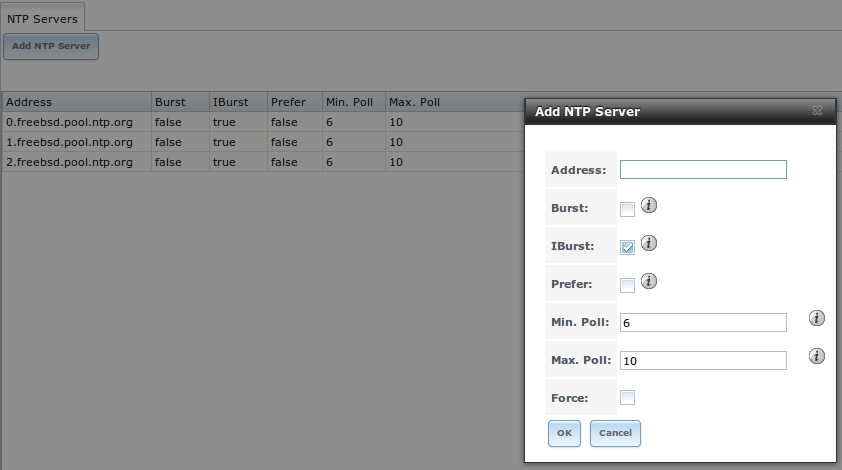Uncheck the IBurst checkbox
This screenshot has height=470, width=842.
click(627, 247)
